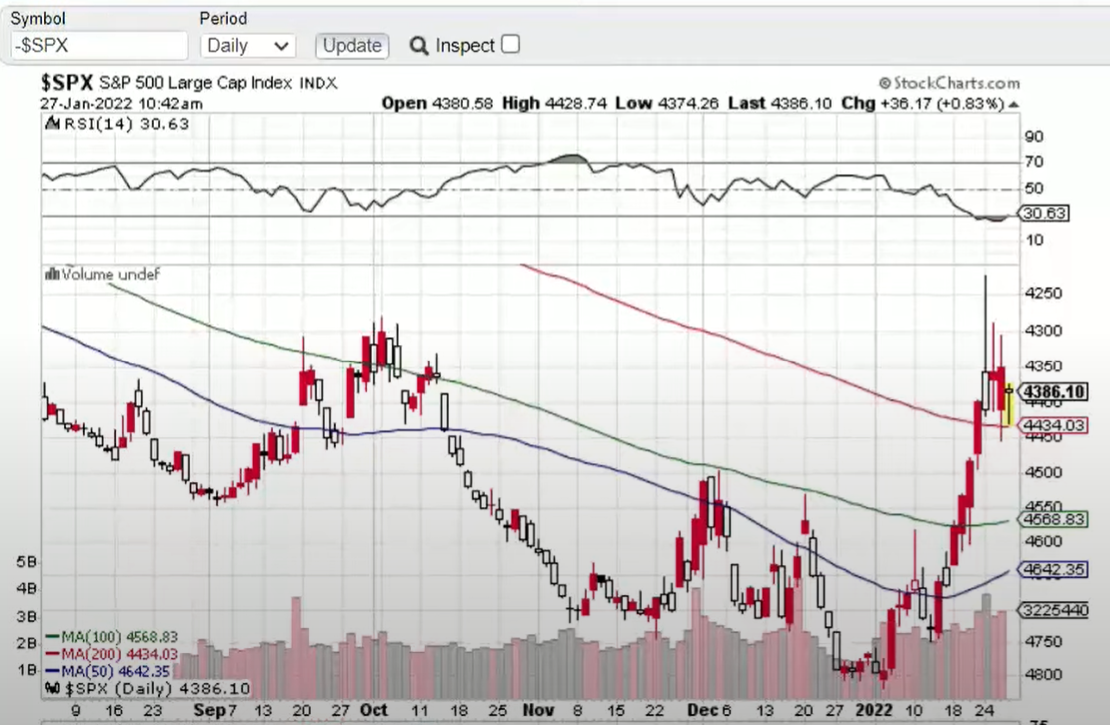Click the 3225440 volume value tag

click(1052, 610)
